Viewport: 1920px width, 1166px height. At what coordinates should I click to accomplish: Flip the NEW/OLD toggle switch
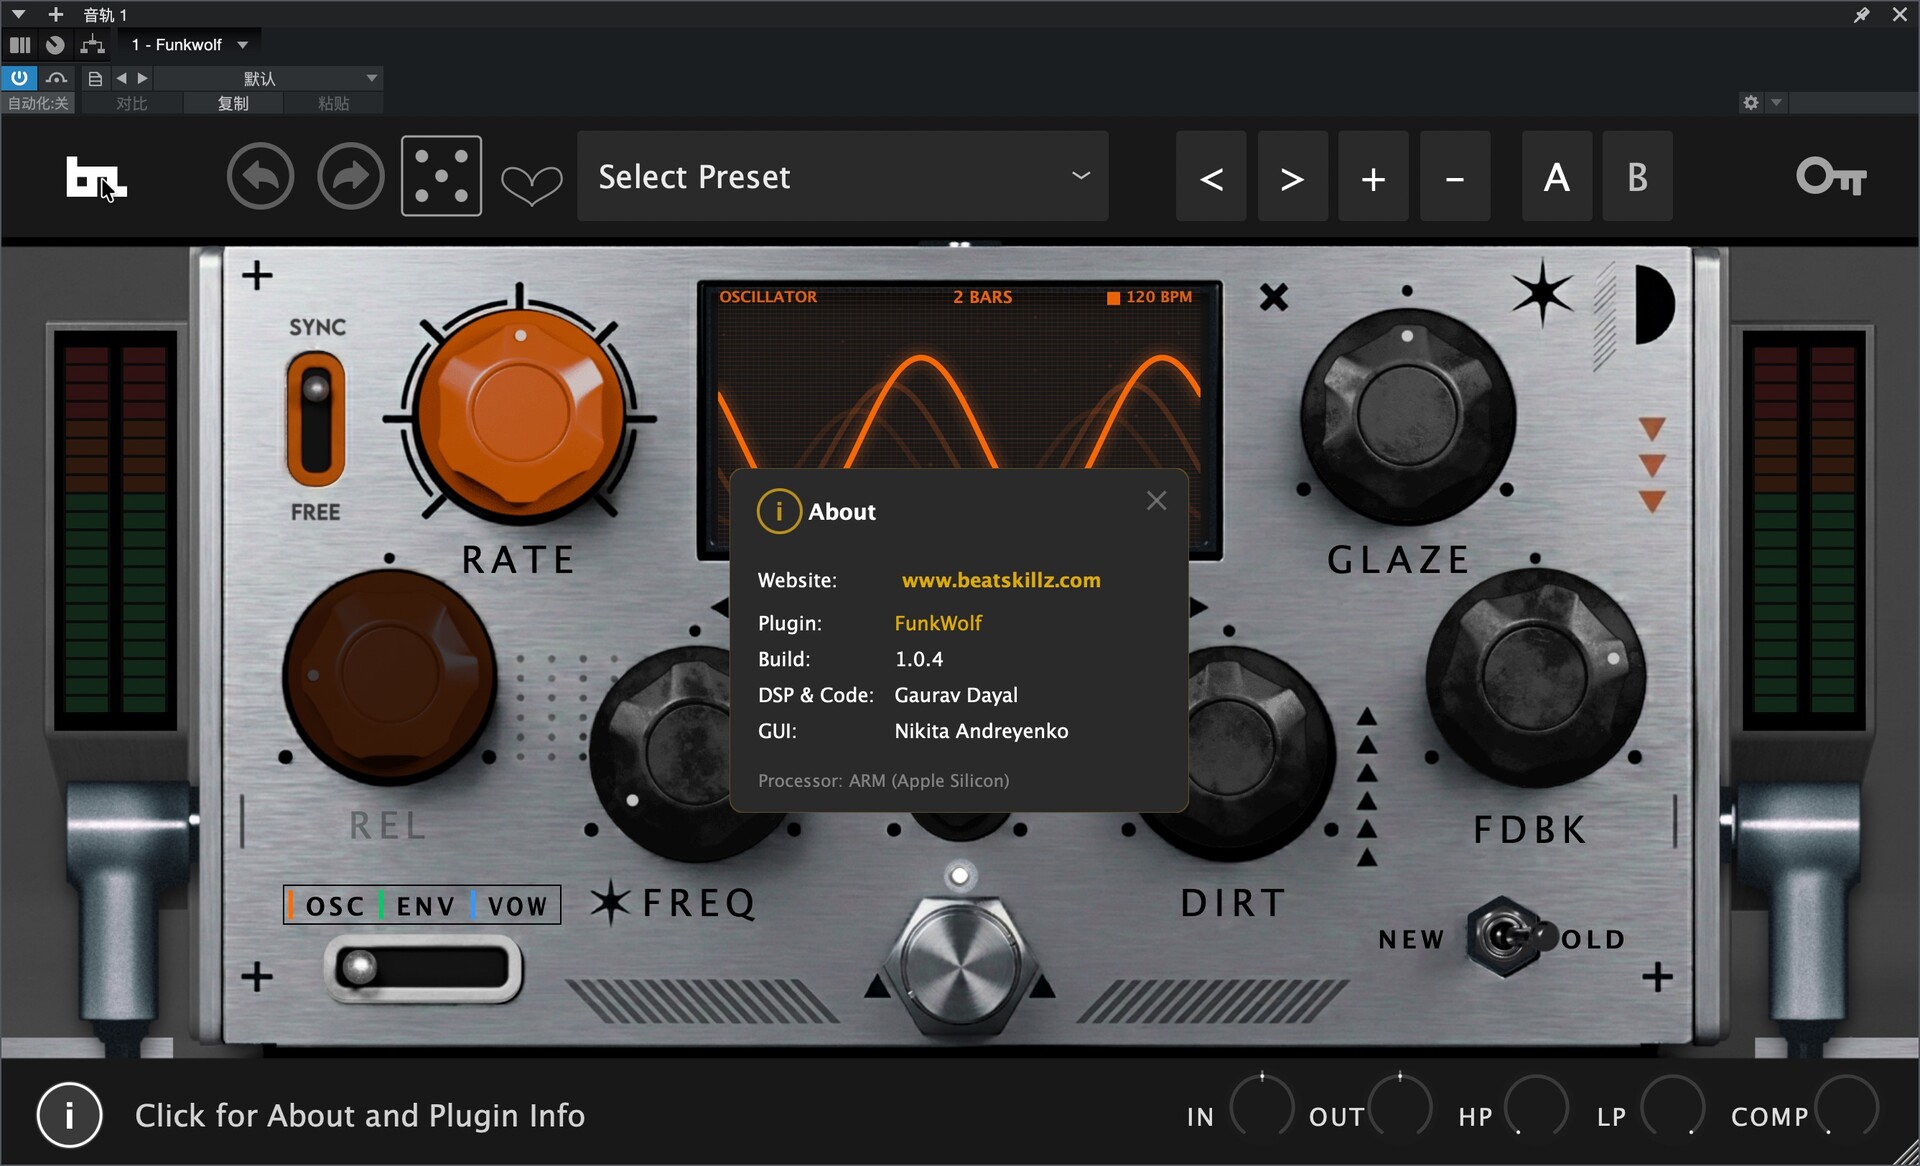pos(1503,937)
